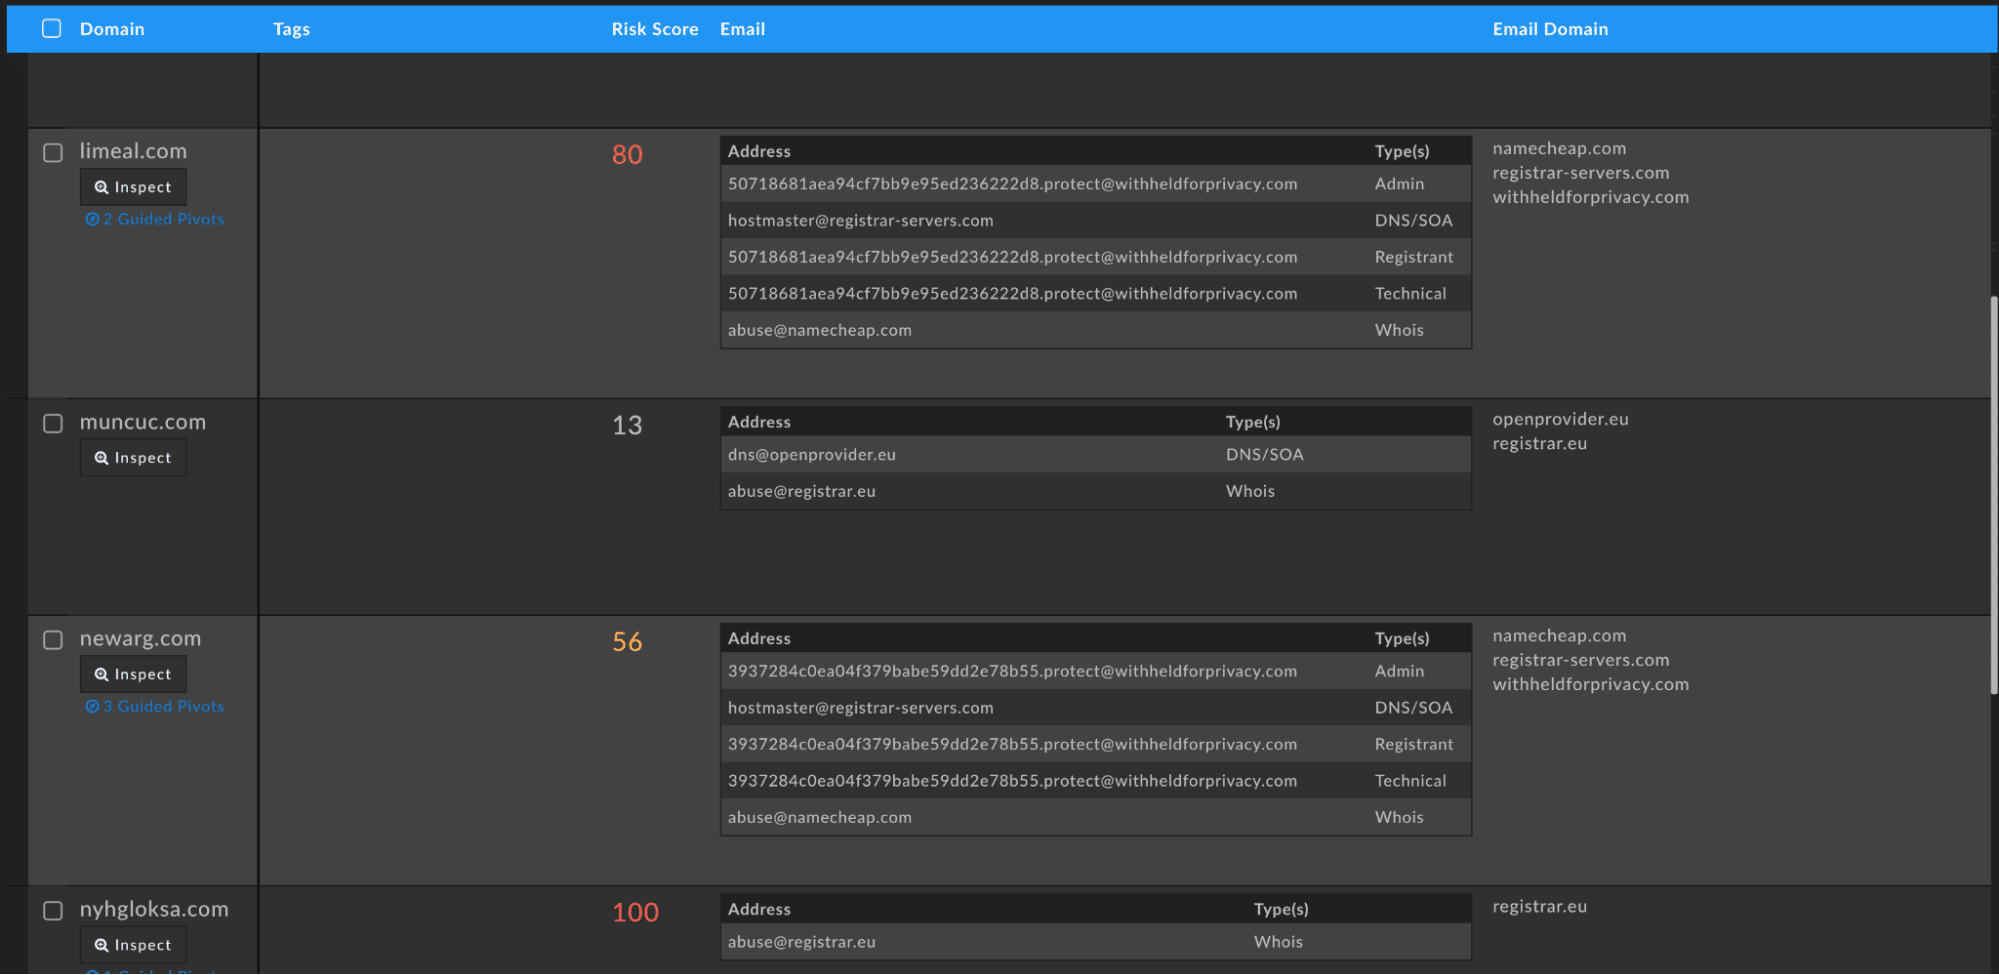Image resolution: width=1999 pixels, height=975 pixels.
Task: Toggle the select-all checkbox in the header
Action: [51, 28]
